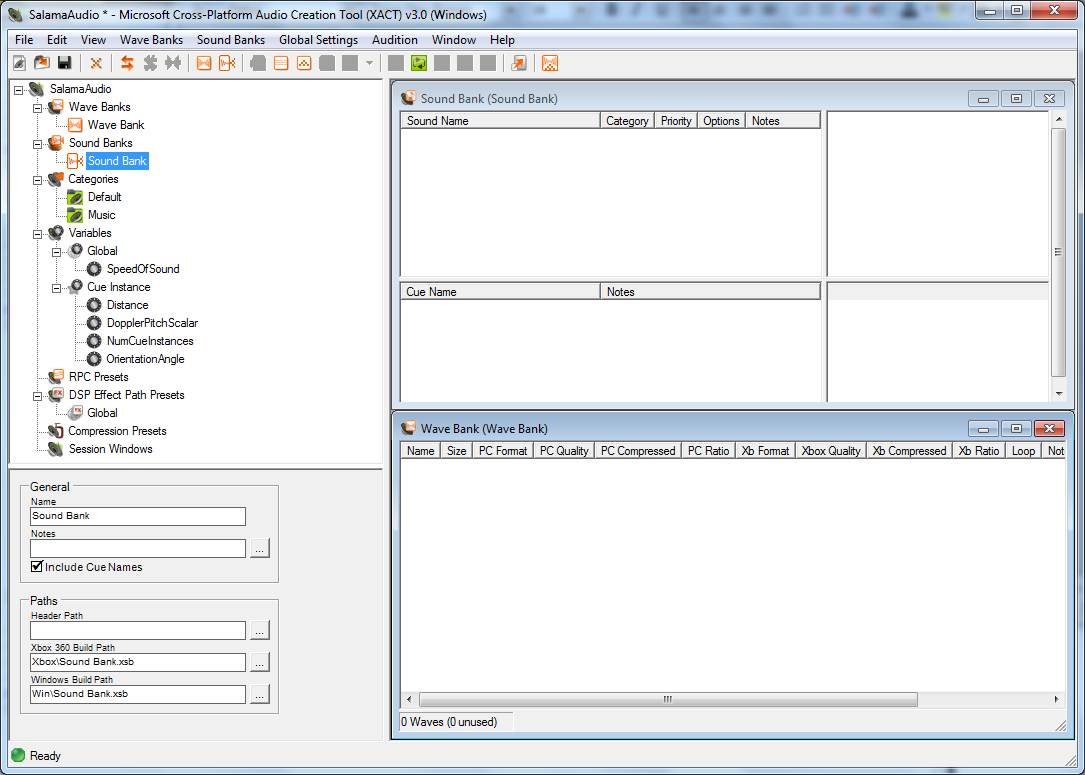
Task: Click the Name field containing Sound Bank
Action: pyautogui.click(x=138, y=516)
